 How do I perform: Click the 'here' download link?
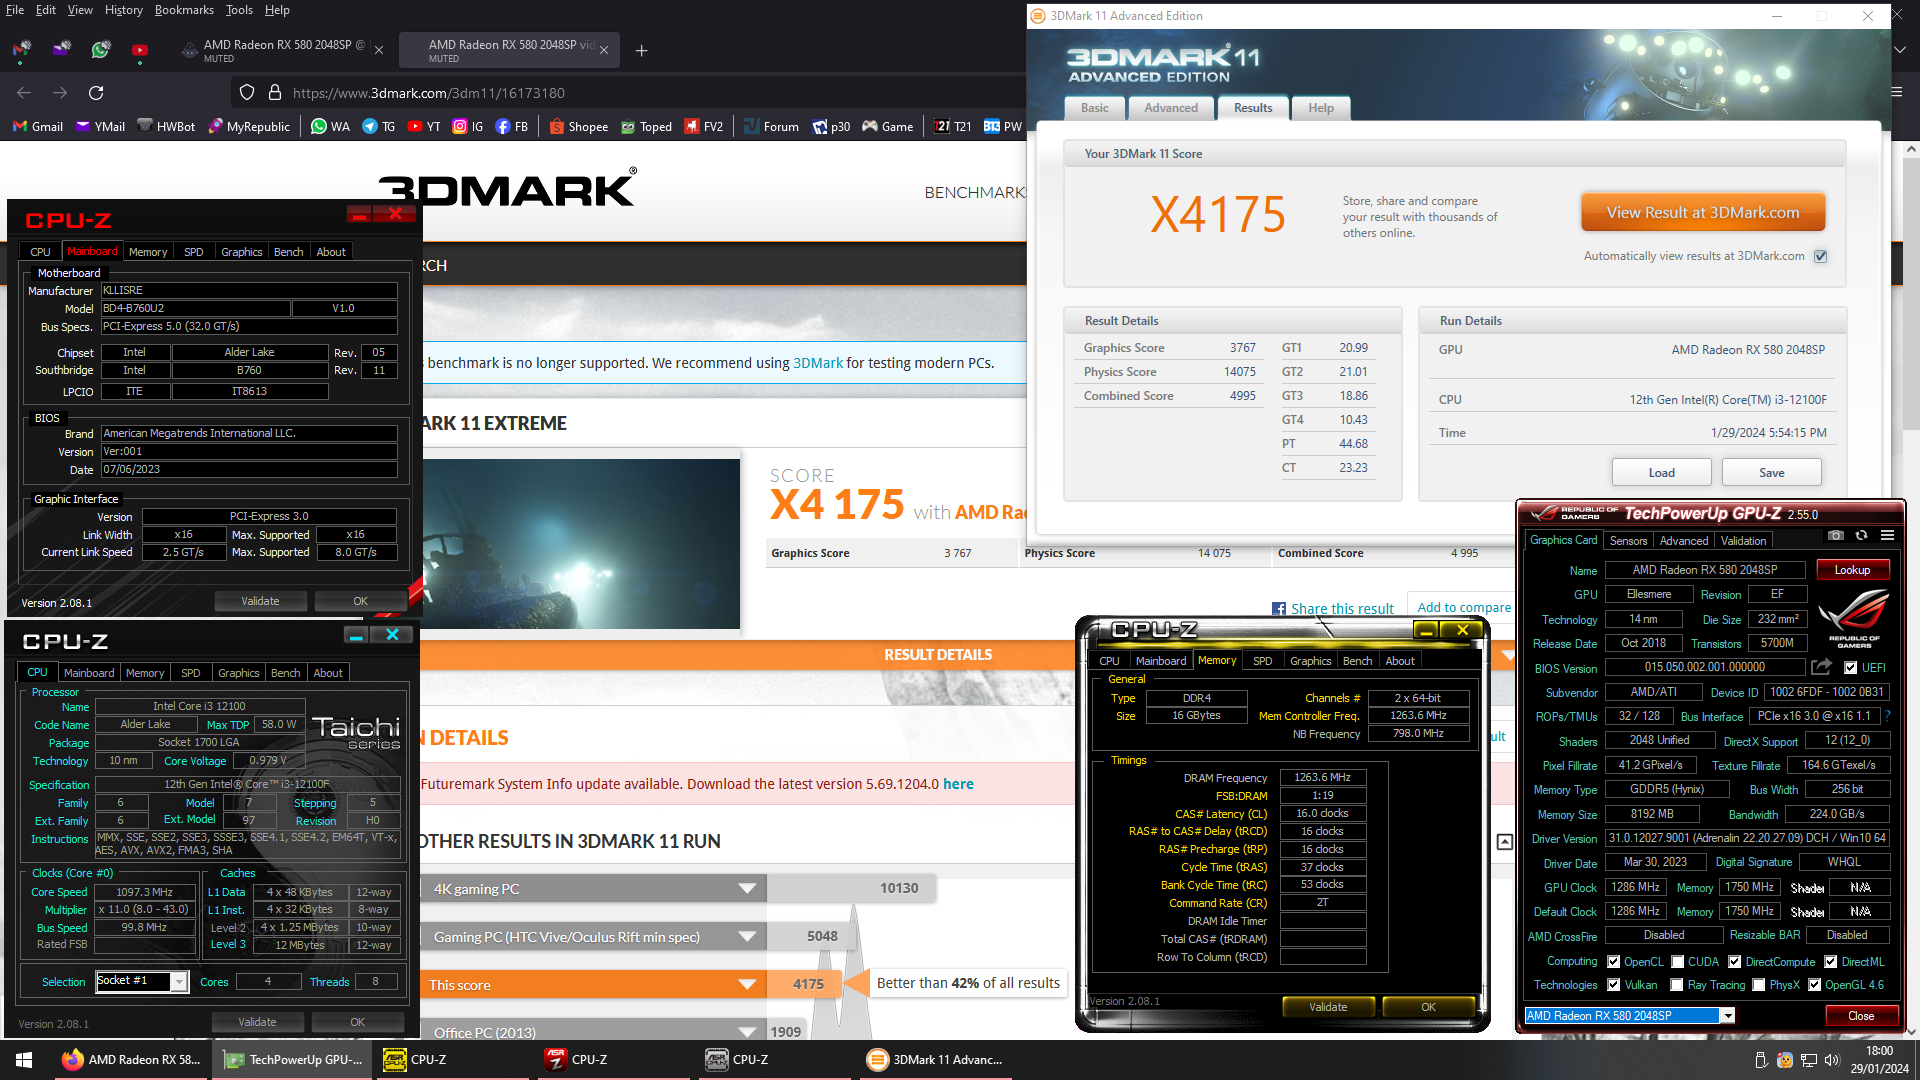click(958, 784)
